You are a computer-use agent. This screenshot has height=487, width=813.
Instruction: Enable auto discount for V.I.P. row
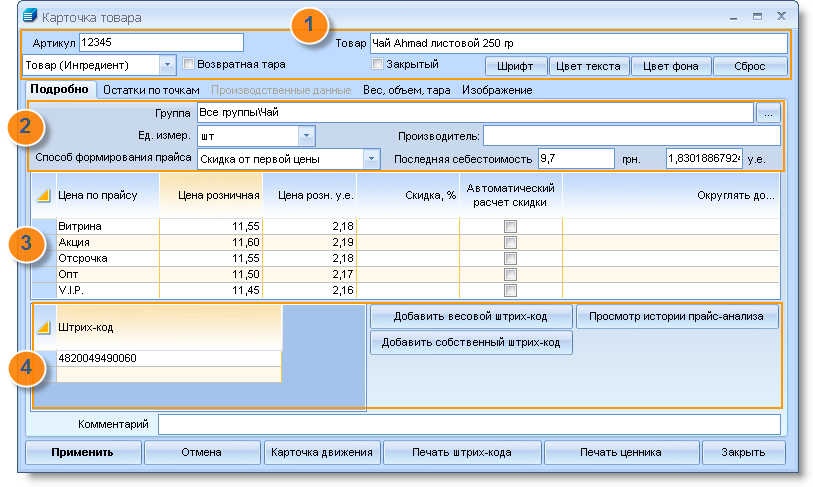tap(510, 290)
